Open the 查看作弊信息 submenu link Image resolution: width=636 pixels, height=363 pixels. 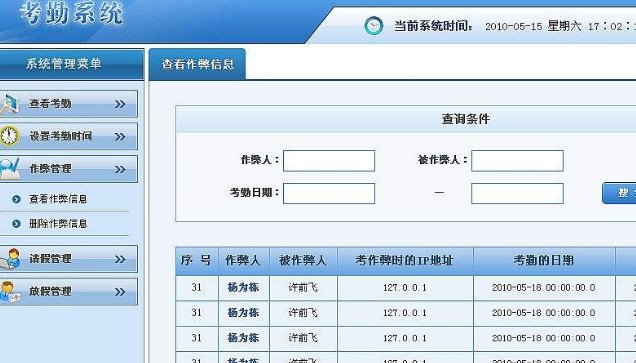tap(58, 199)
